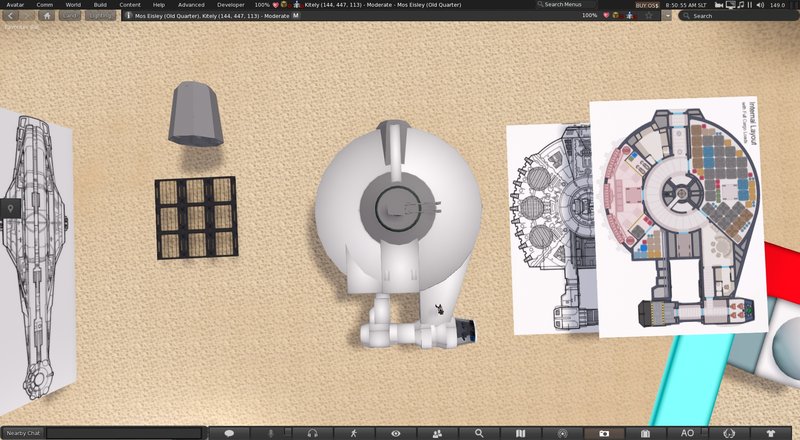Click the nearby chat text entry field
Screen dimensions: 800x440
[125, 433]
